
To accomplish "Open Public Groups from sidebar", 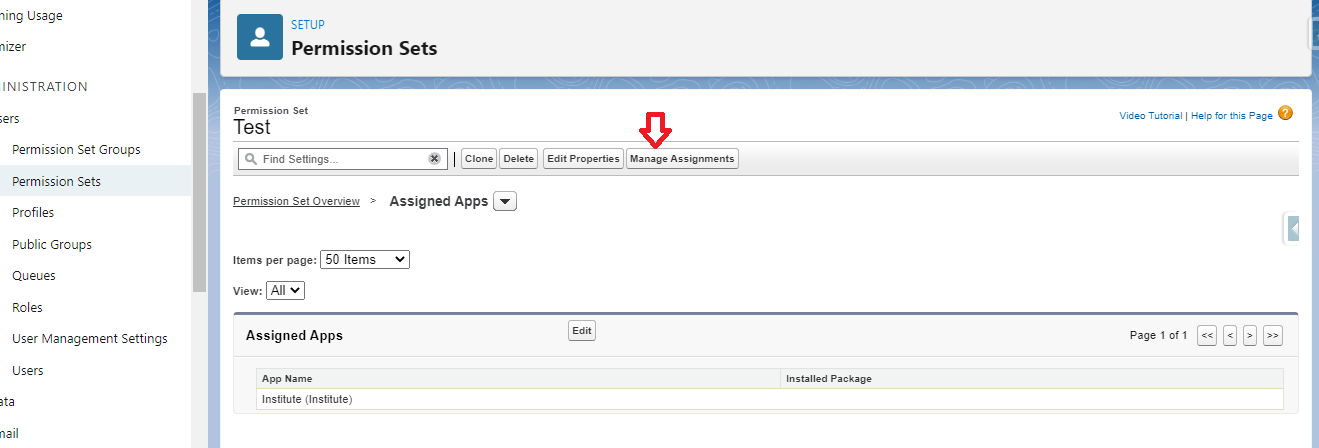I will coord(52,244).
